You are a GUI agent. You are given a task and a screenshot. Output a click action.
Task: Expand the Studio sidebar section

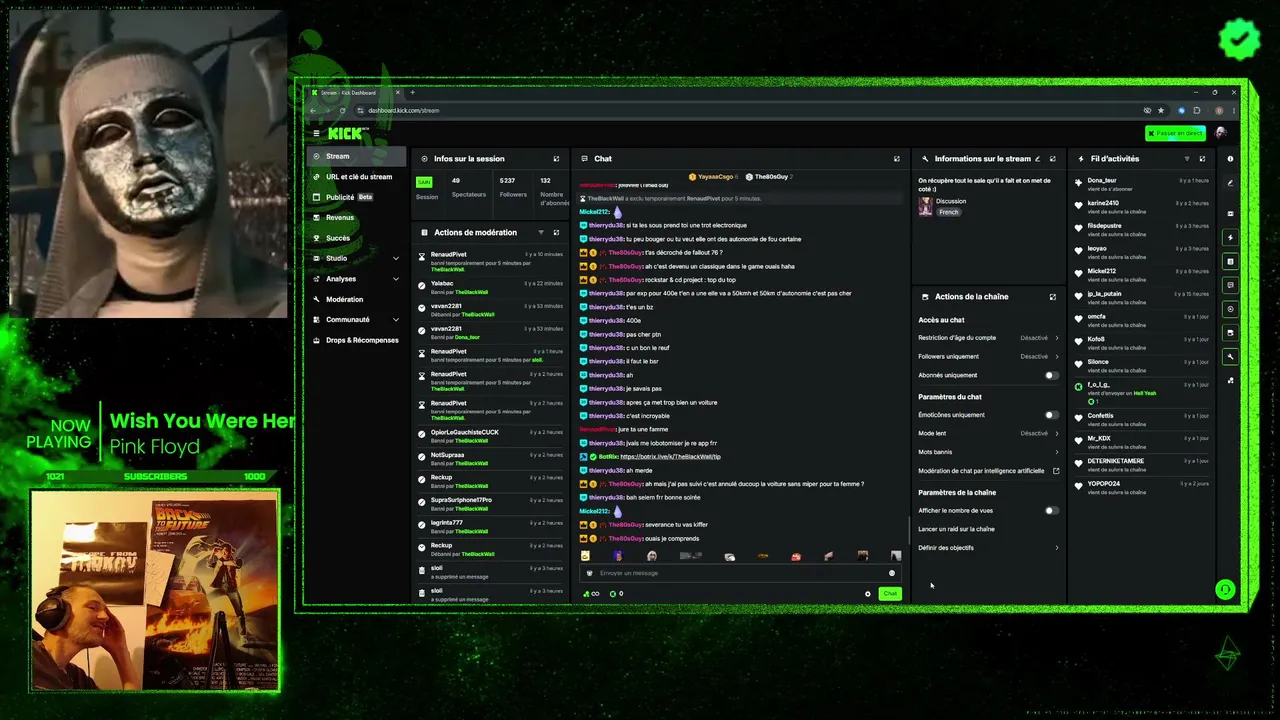[x=356, y=259]
